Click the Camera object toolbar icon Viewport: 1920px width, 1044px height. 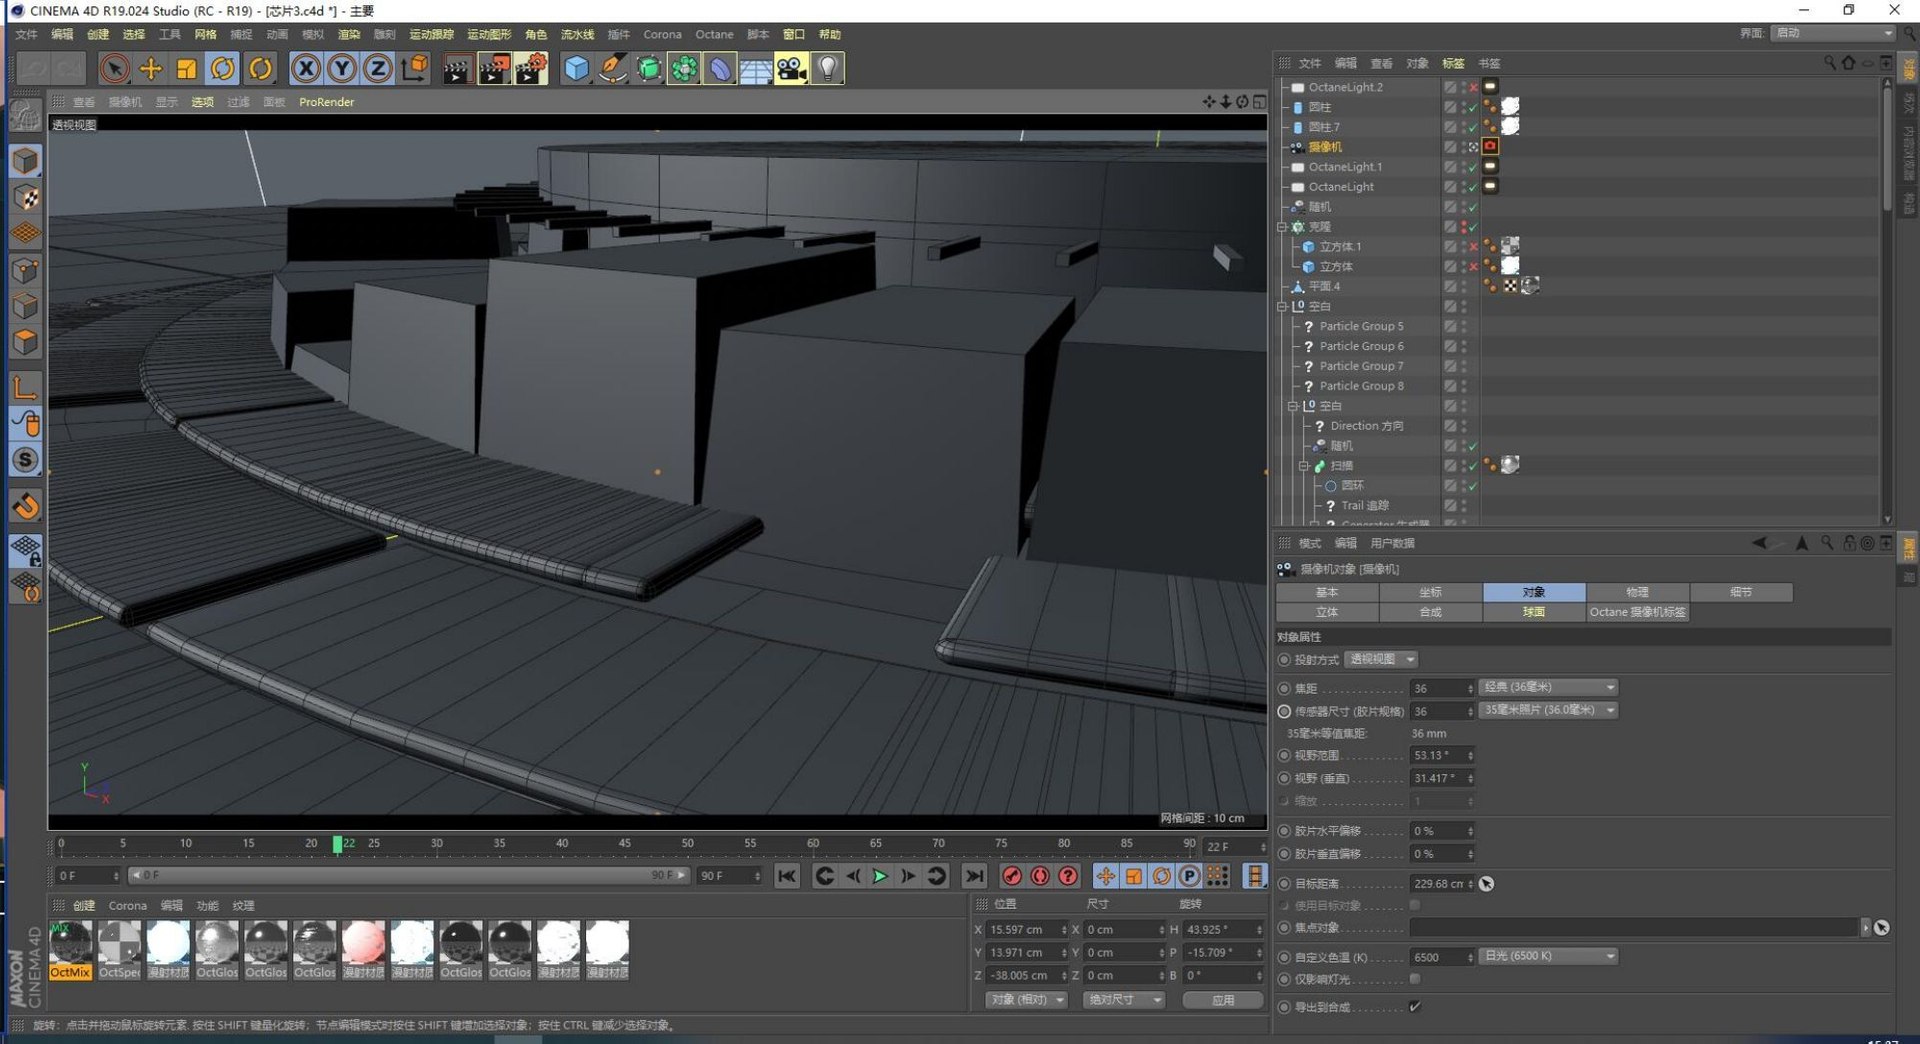coord(791,68)
